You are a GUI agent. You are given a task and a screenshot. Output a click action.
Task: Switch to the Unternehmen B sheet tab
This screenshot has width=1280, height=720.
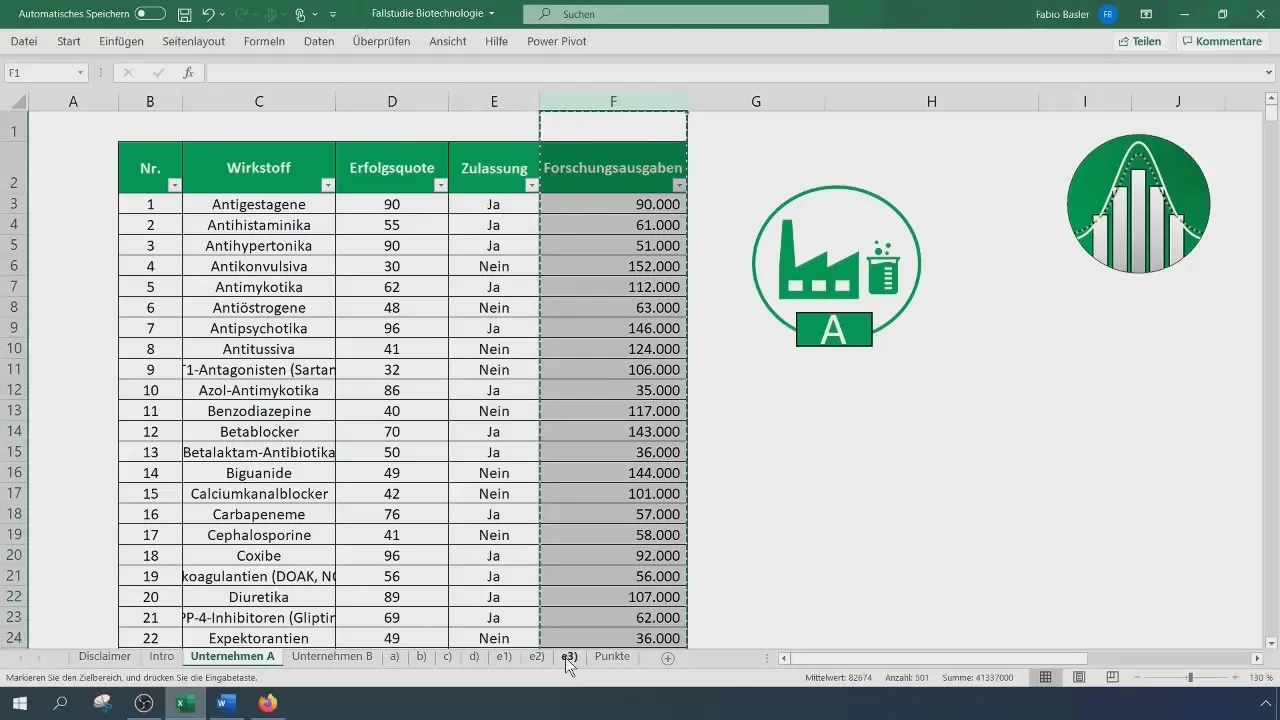pos(332,657)
